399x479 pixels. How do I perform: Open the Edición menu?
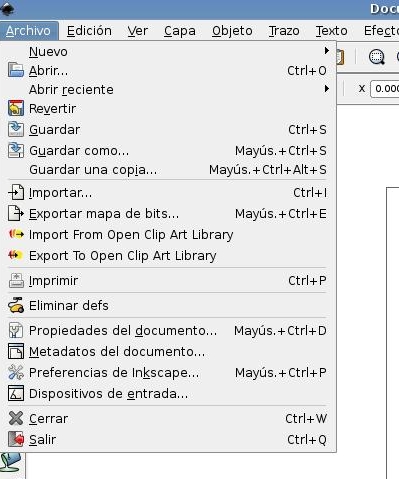(89, 31)
